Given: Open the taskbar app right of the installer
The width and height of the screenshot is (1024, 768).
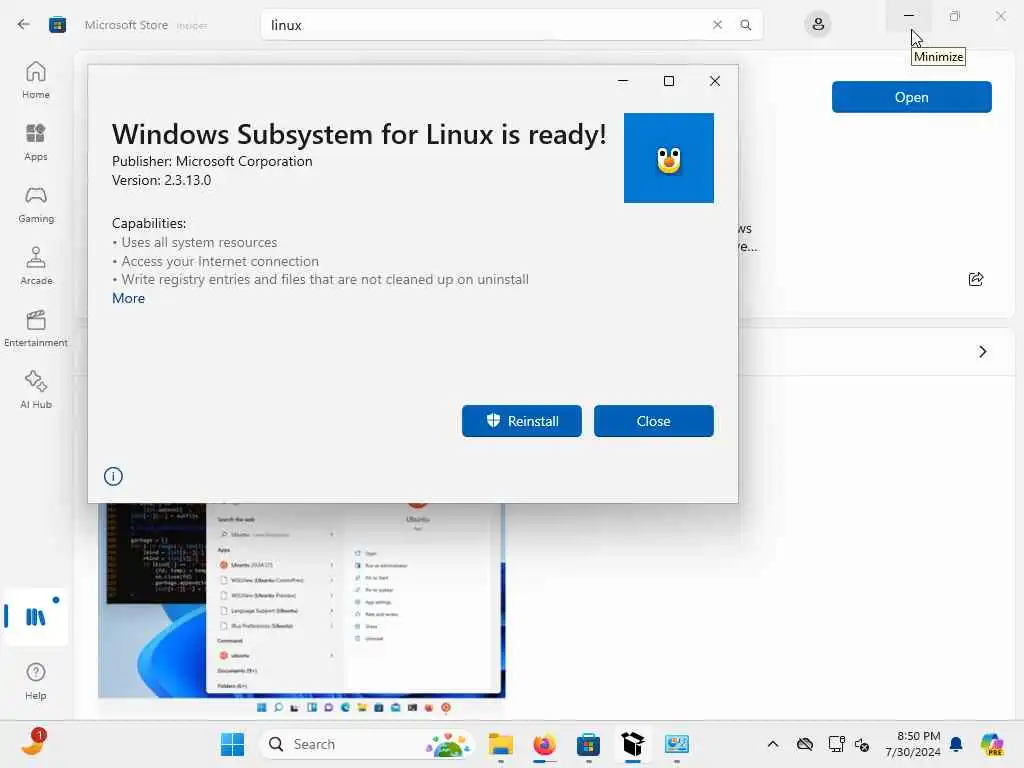Looking at the screenshot, I should click(677, 744).
